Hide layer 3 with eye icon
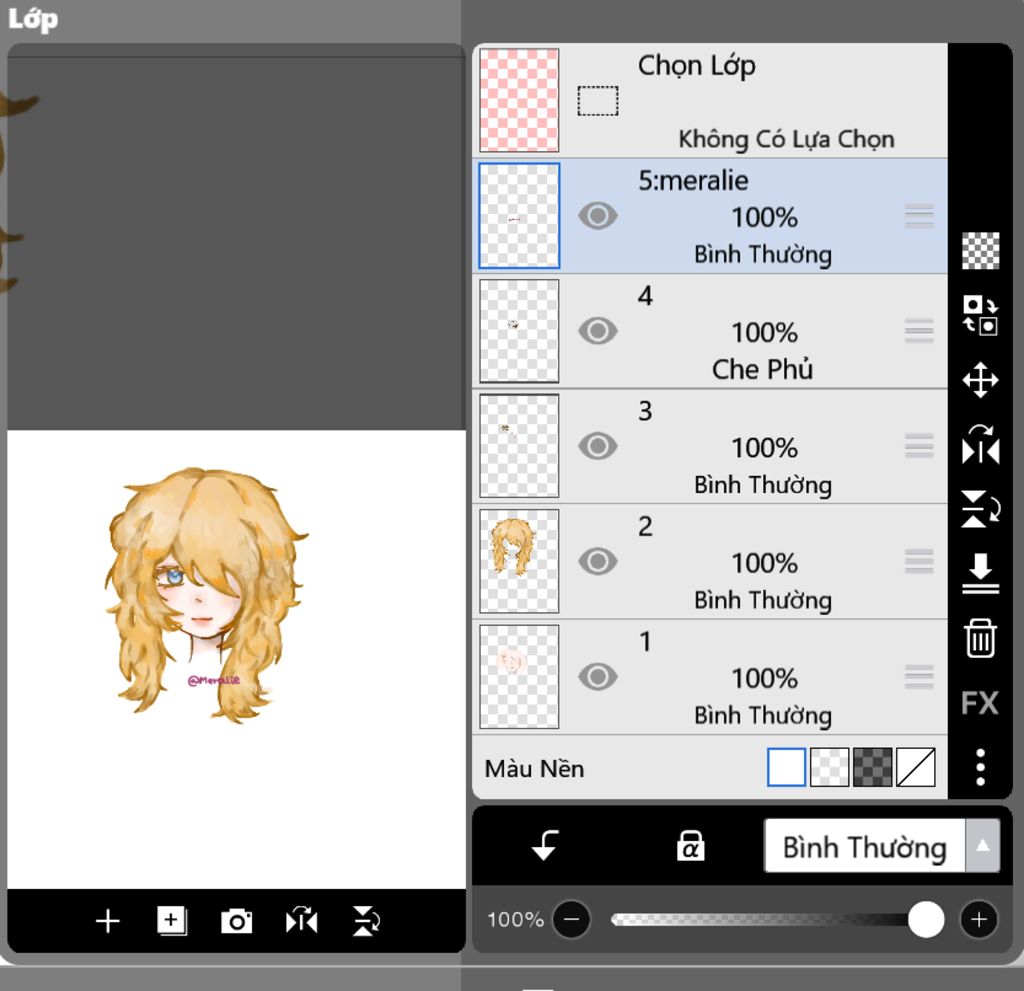This screenshot has height=991, width=1024. [x=598, y=446]
